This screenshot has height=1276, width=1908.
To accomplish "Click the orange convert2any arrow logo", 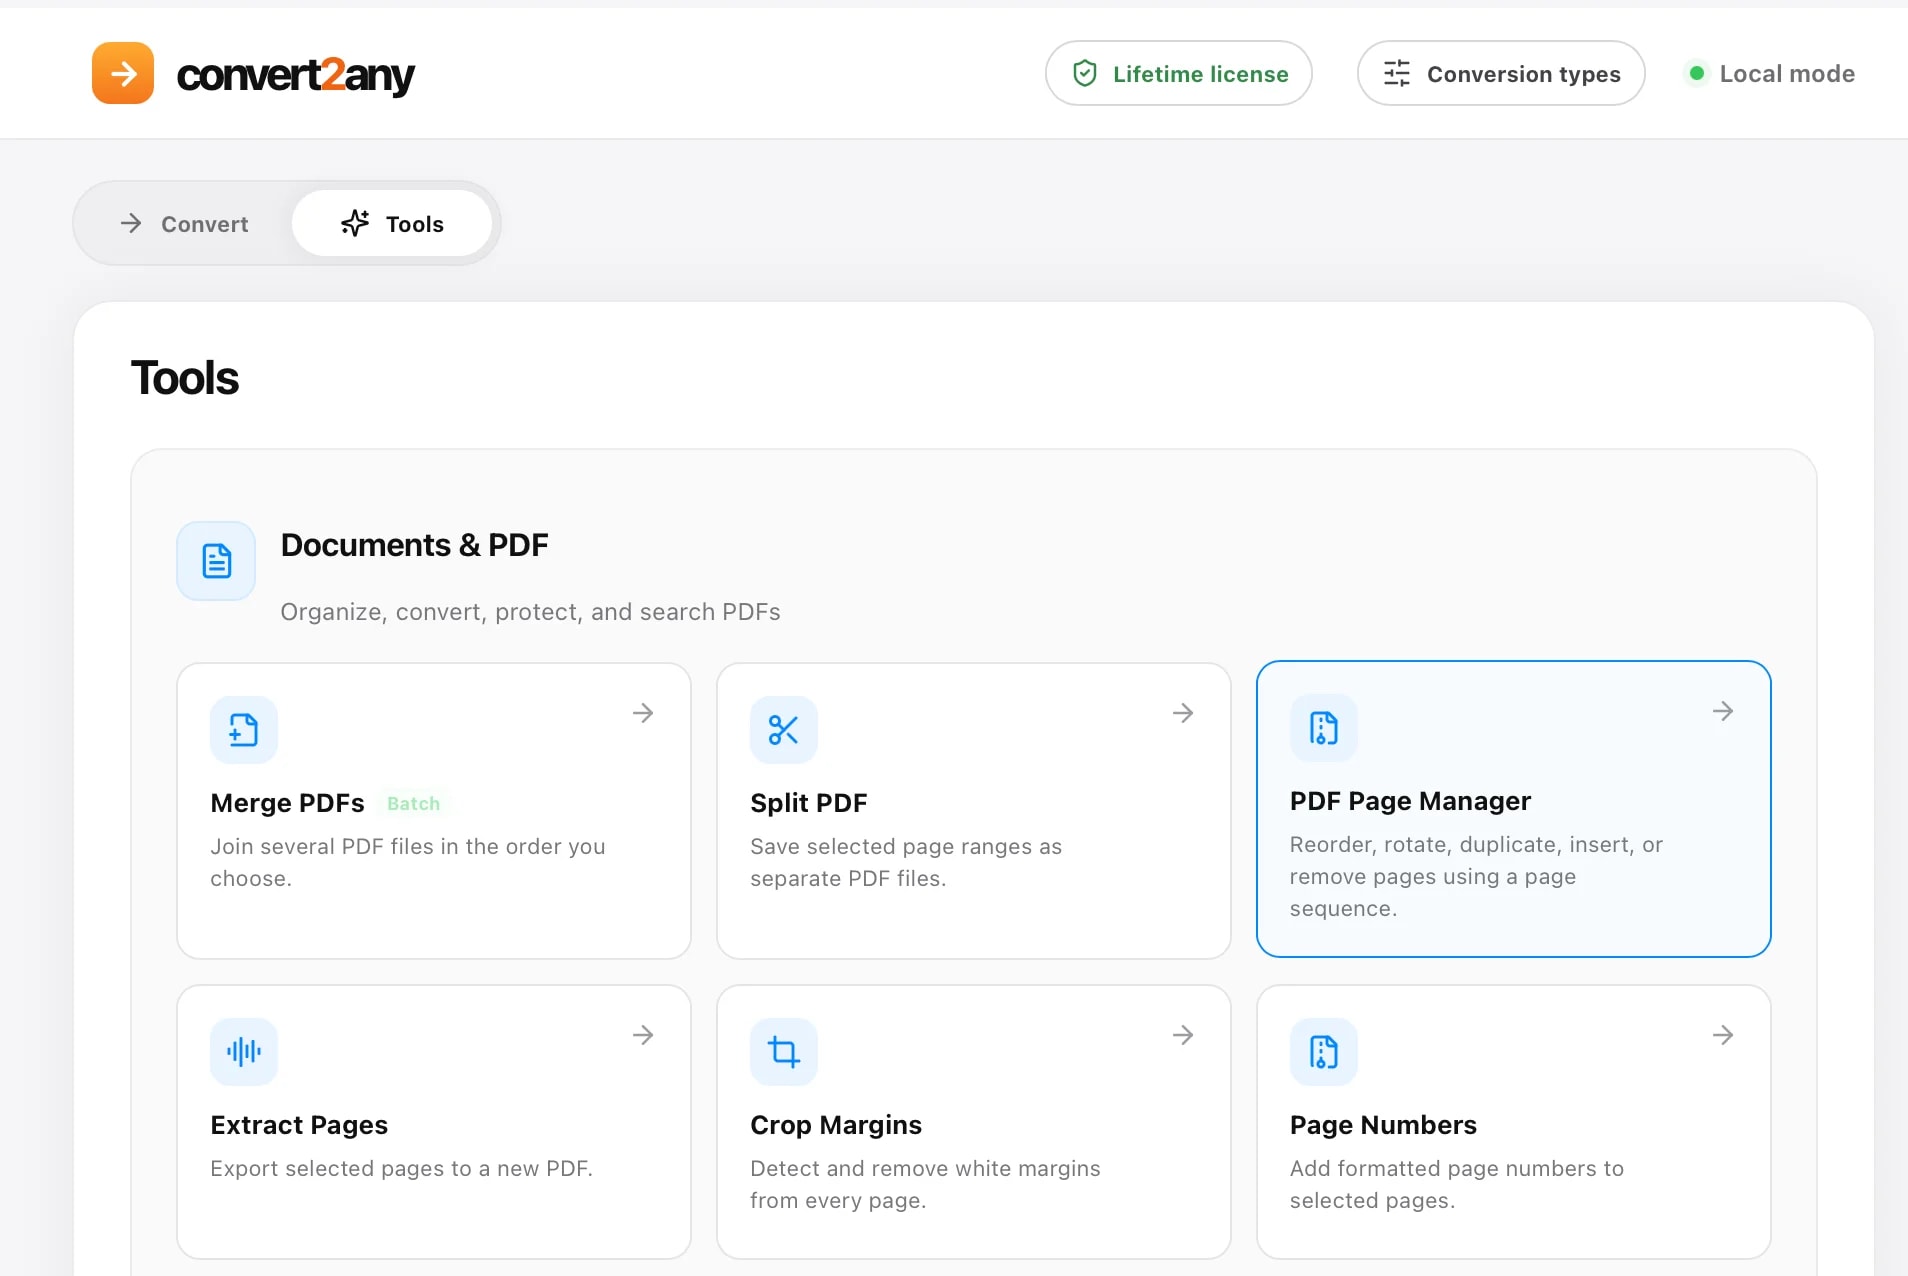I will coord(123,73).
